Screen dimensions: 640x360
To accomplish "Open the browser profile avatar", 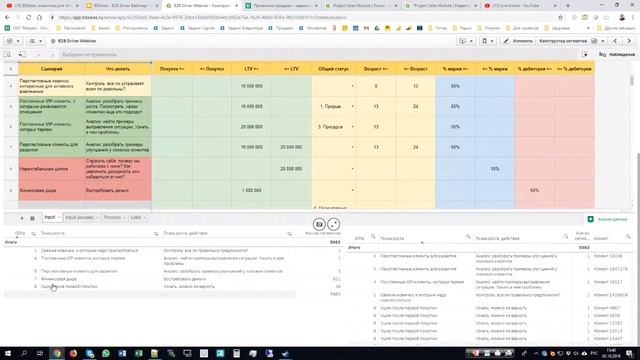I will click(x=622, y=18).
